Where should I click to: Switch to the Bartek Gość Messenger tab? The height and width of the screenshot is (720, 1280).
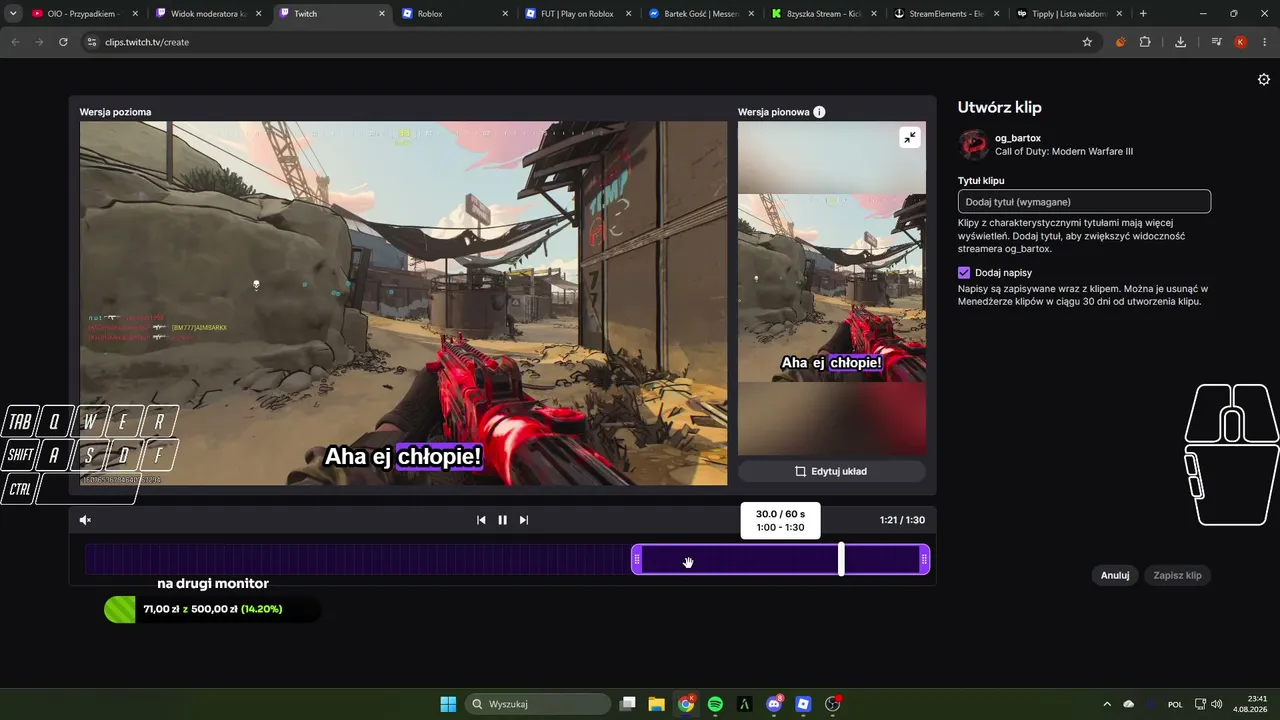[703, 14]
